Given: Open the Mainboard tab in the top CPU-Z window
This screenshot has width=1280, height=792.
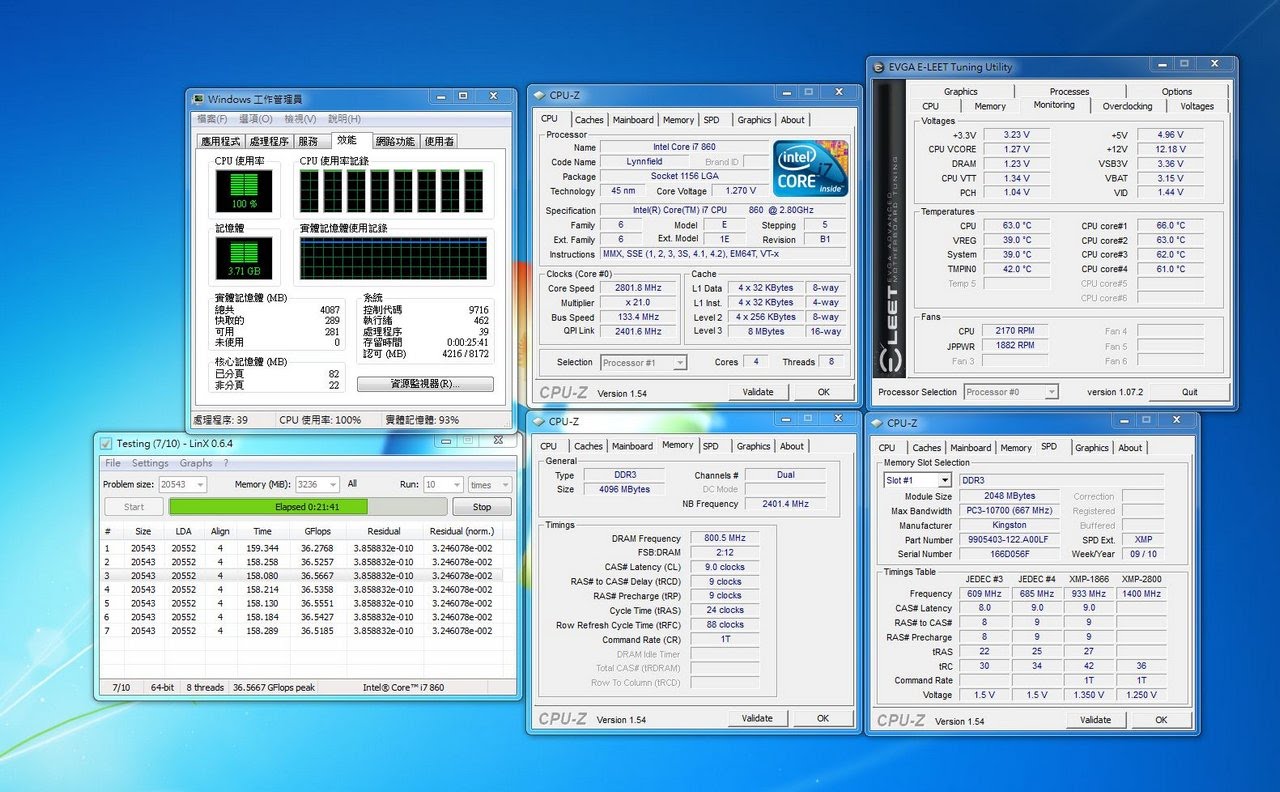Looking at the screenshot, I should pos(633,120).
